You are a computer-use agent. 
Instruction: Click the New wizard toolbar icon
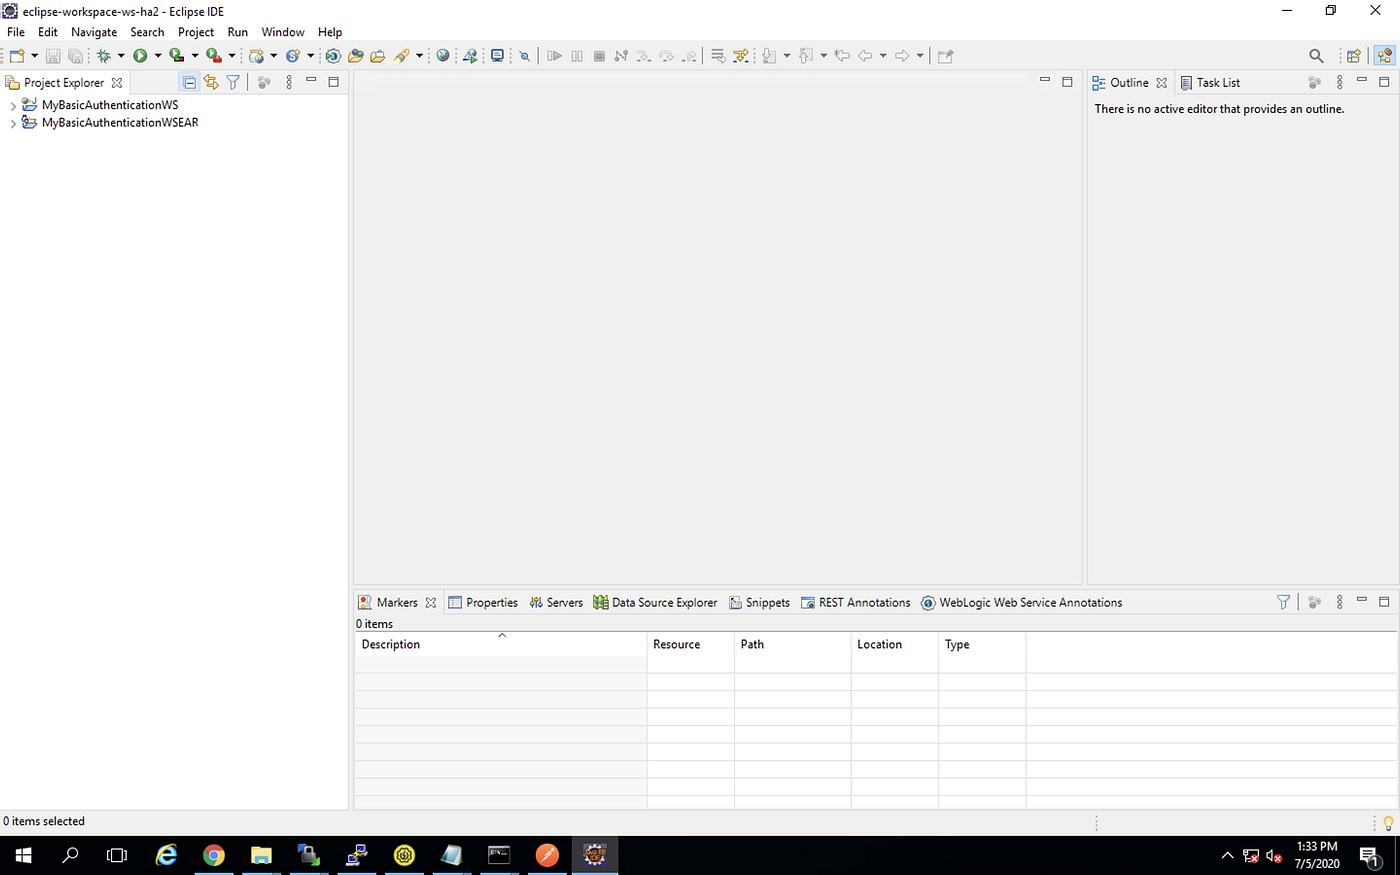point(16,56)
